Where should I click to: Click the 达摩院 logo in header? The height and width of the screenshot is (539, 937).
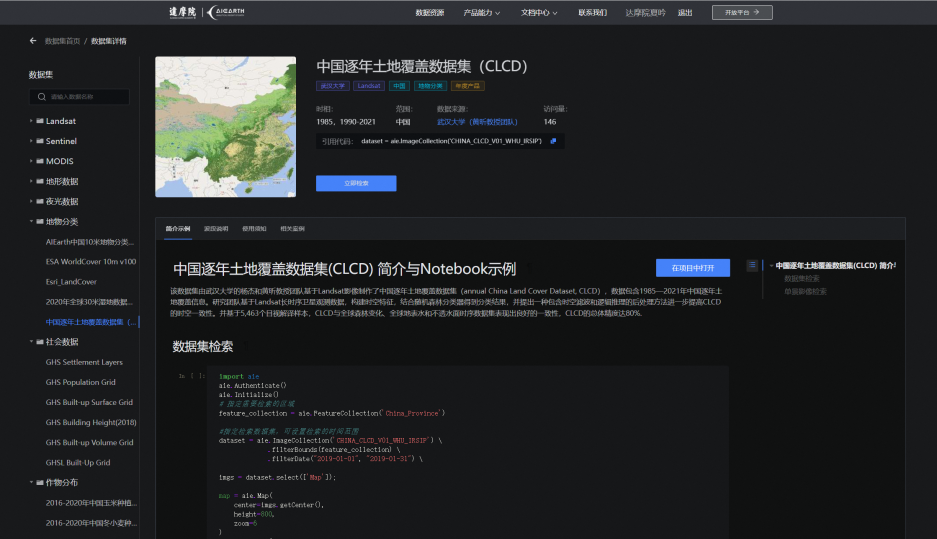182,12
